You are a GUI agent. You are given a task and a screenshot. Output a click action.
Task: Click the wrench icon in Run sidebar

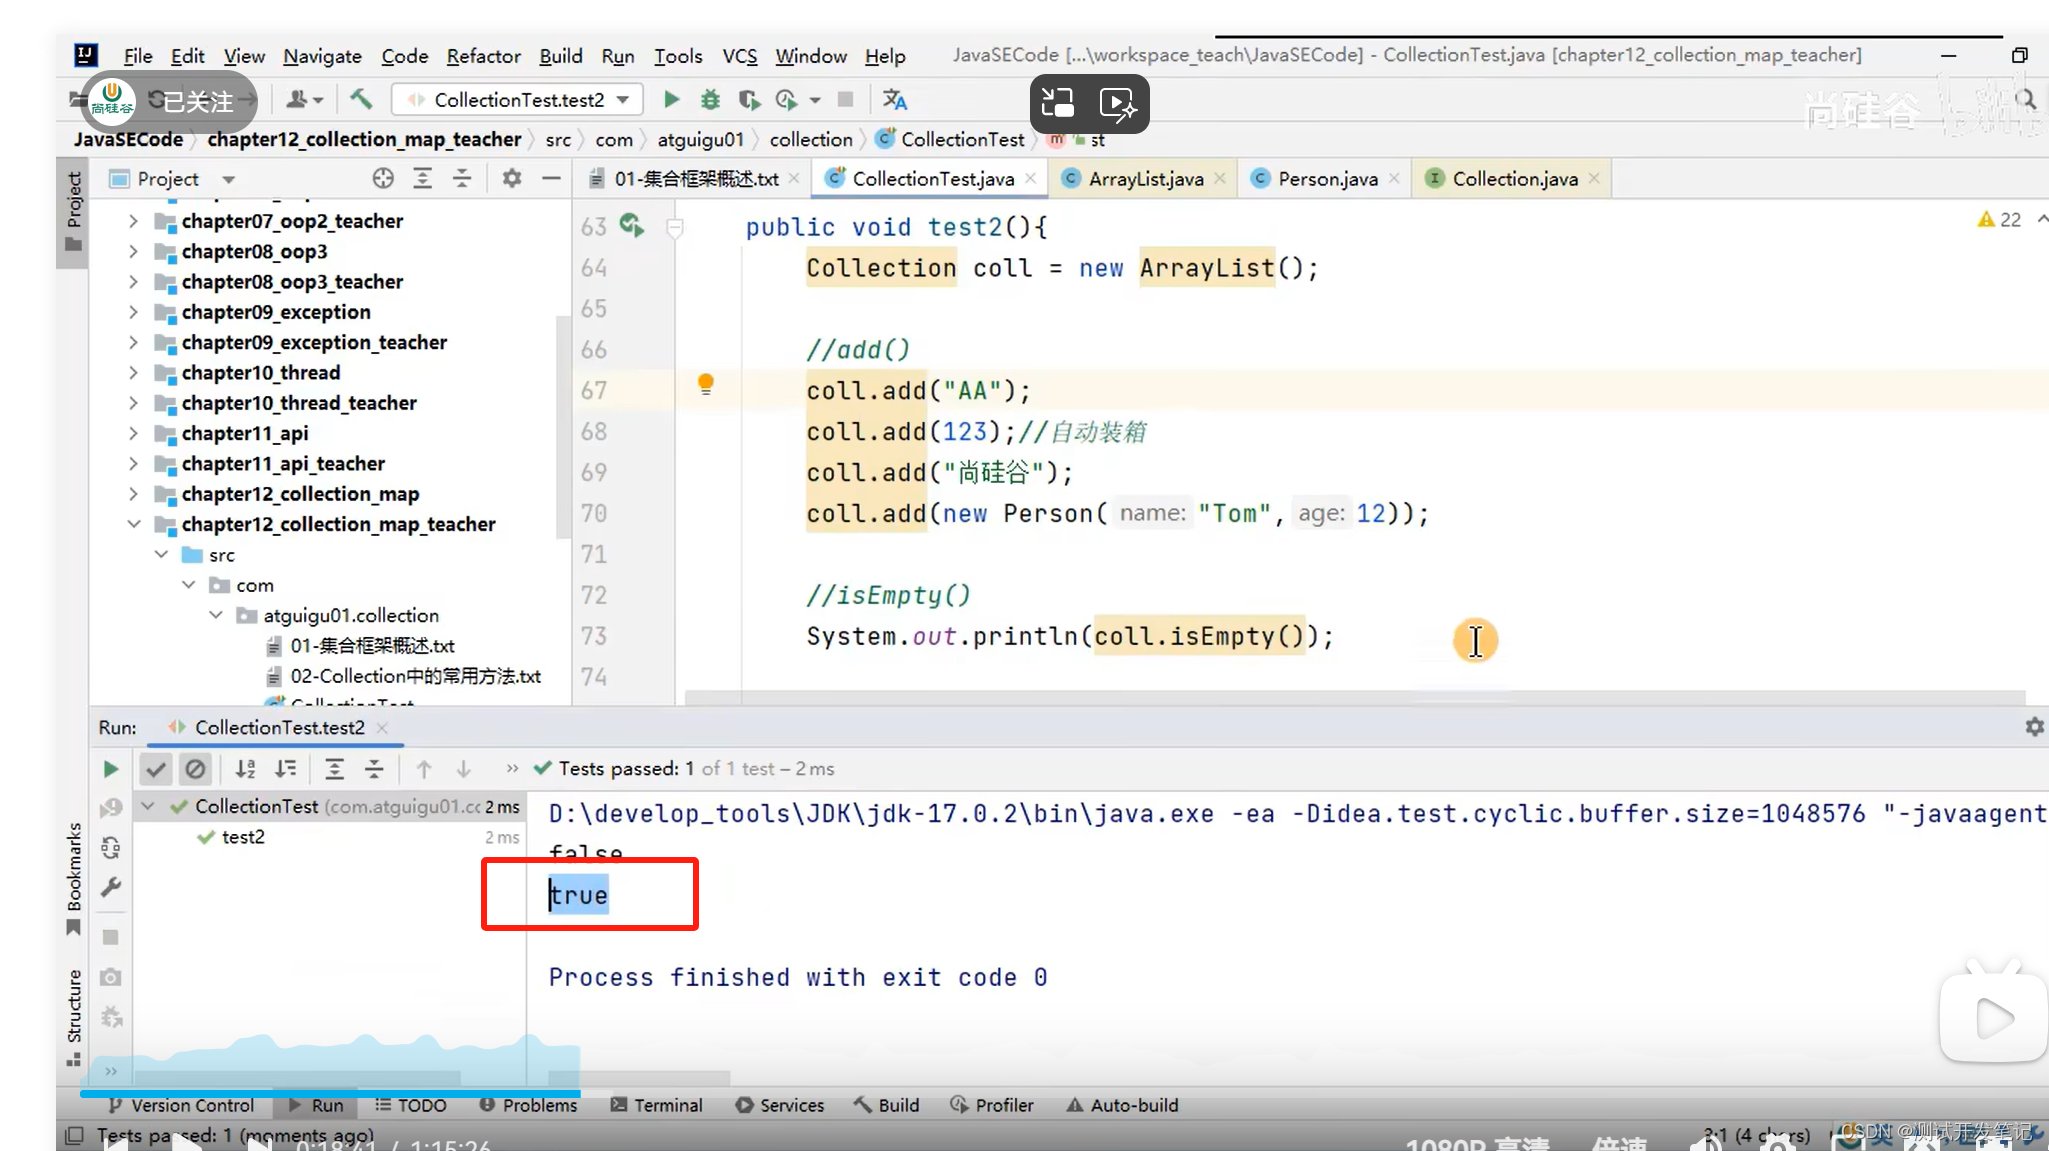click(x=111, y=887)
